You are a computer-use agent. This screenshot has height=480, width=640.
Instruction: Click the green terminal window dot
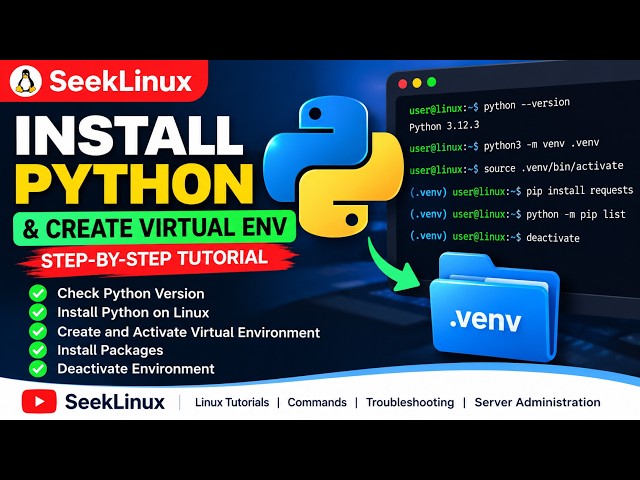[431, 82]
